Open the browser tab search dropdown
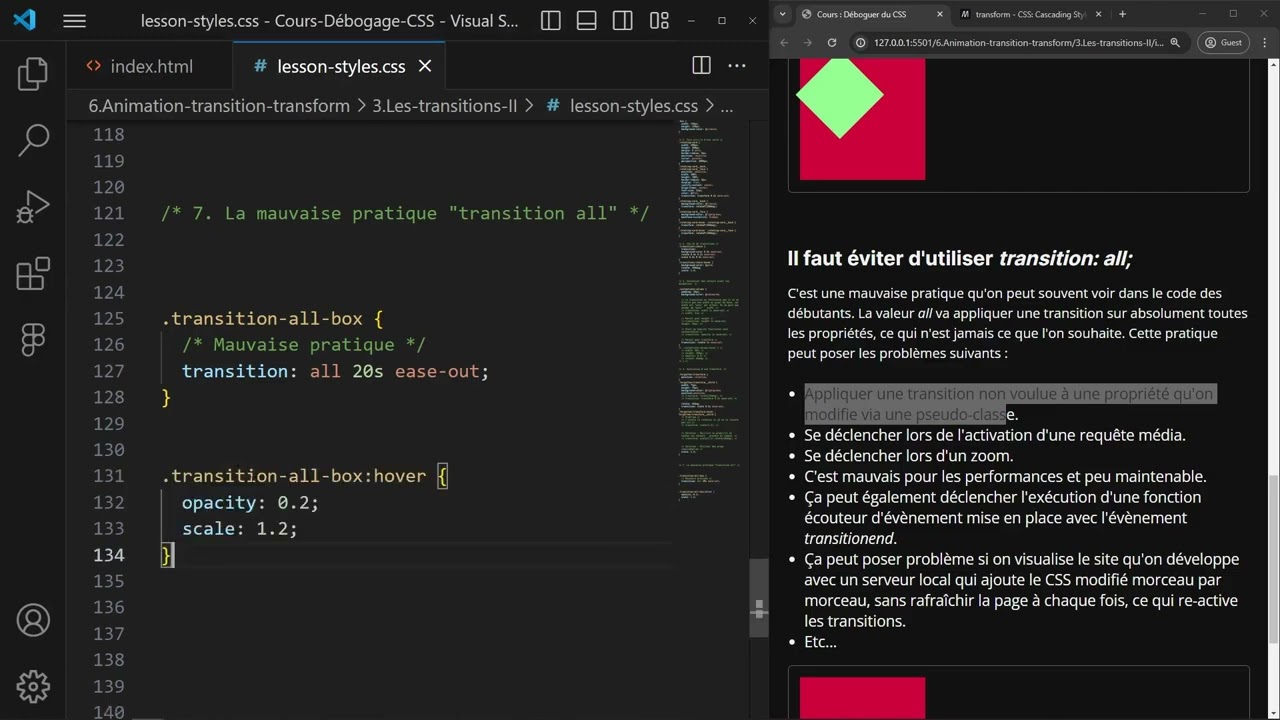This screenshot has width=1280, height=720. [782, 14]
